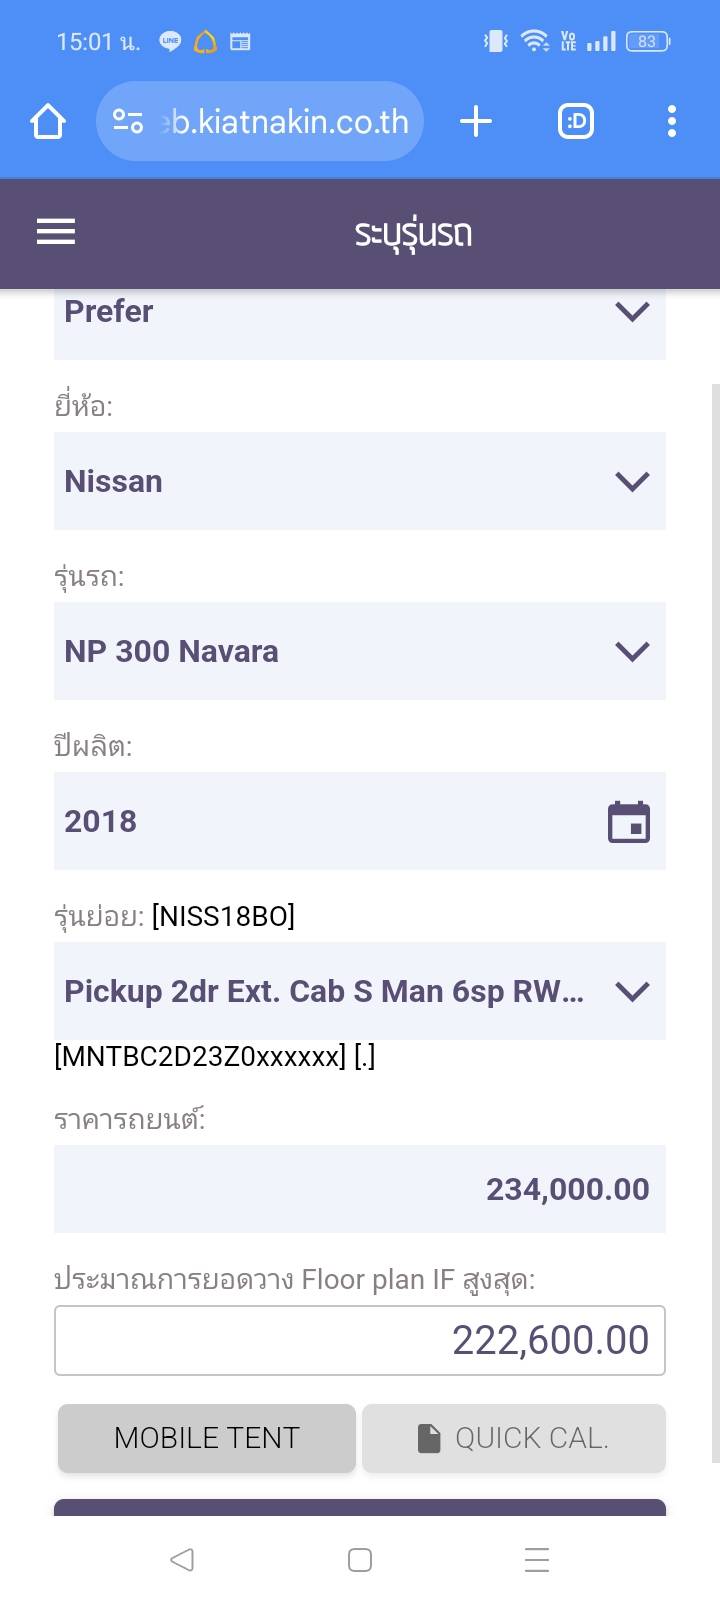The width and height of the screenshot is (720, 1604).
Task: Tap the 2018 production year field
Action: 320,821
